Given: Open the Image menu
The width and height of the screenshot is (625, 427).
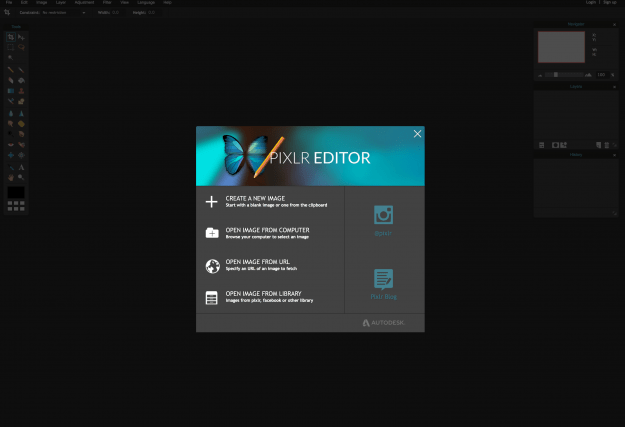Looking at the screenshot, I should (41, 2).
